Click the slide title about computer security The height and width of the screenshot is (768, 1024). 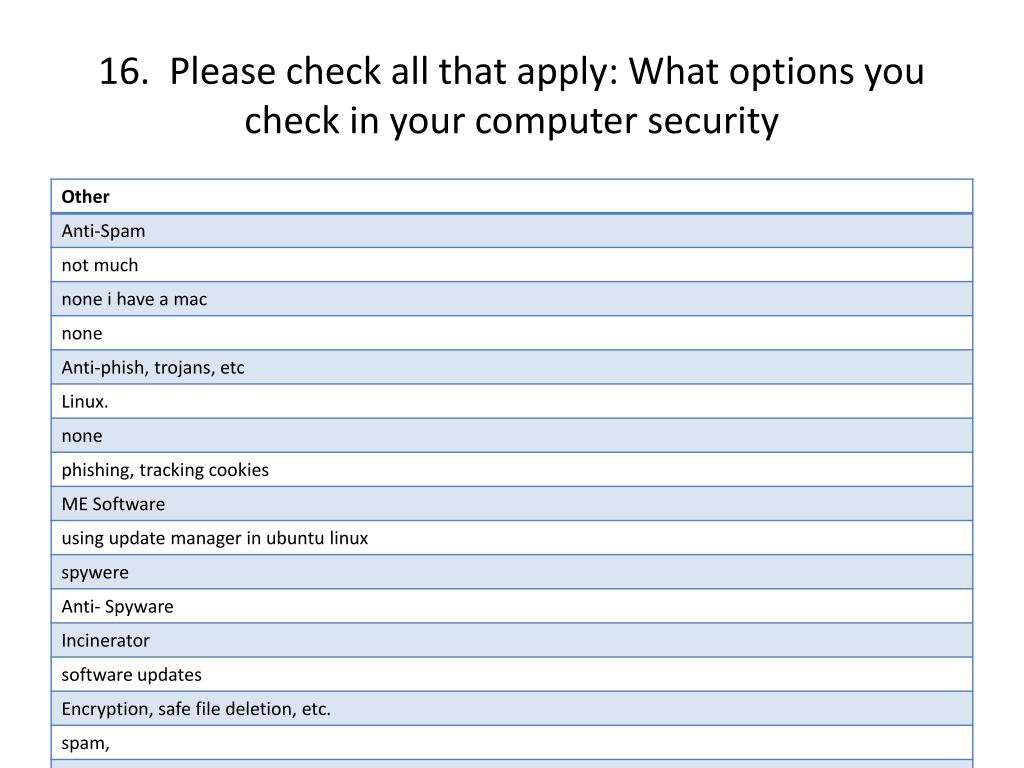coord(512,95)
